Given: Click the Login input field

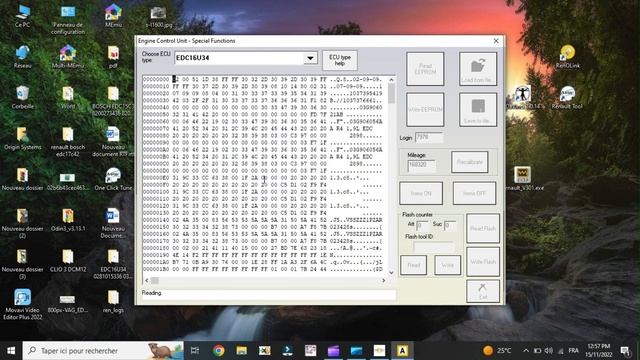Looking at the screenshot, I should 429,137.
